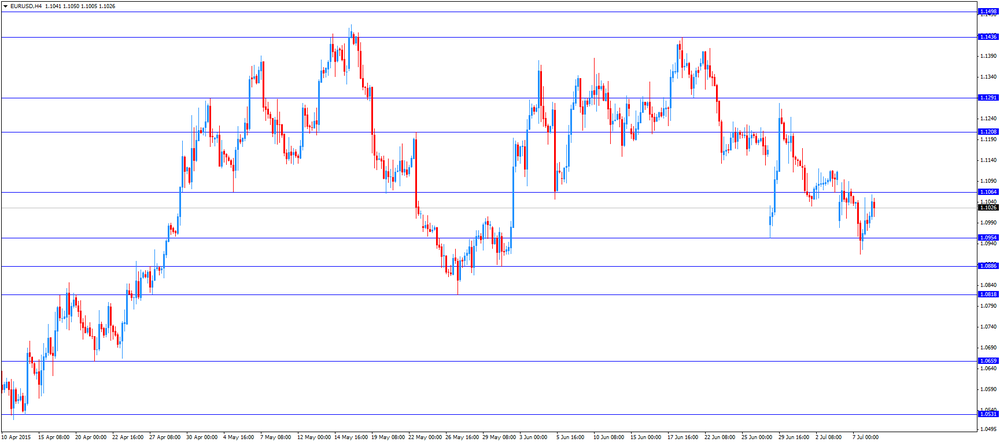The width and height of the screenshot is (1000, 442).
Task: Select the 1.1291 horizontal line price tag
Action: [987, 98]
